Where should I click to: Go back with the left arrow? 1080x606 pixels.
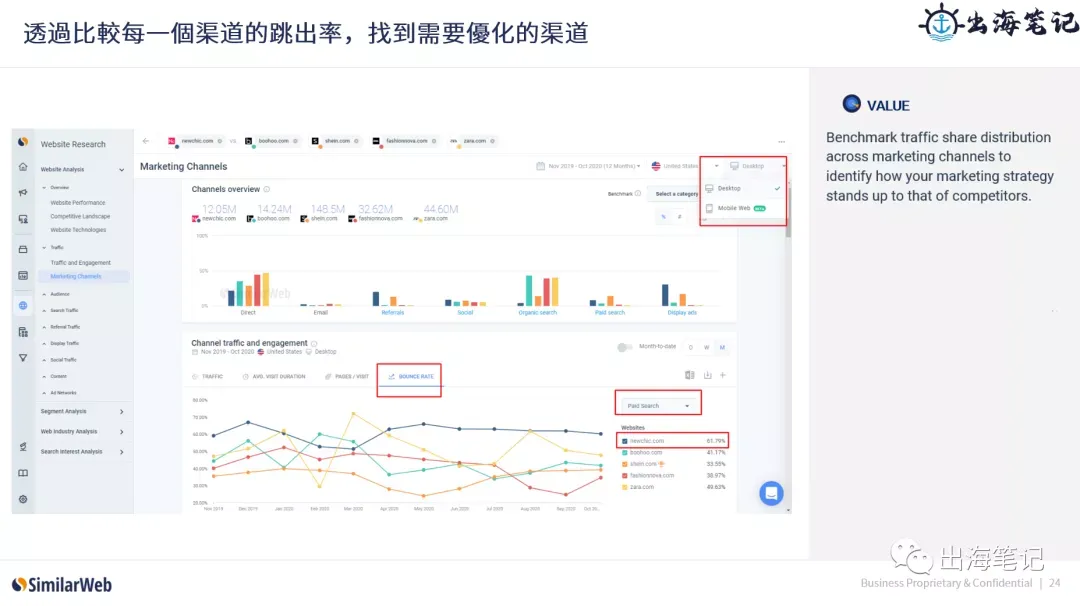point(145,141)
